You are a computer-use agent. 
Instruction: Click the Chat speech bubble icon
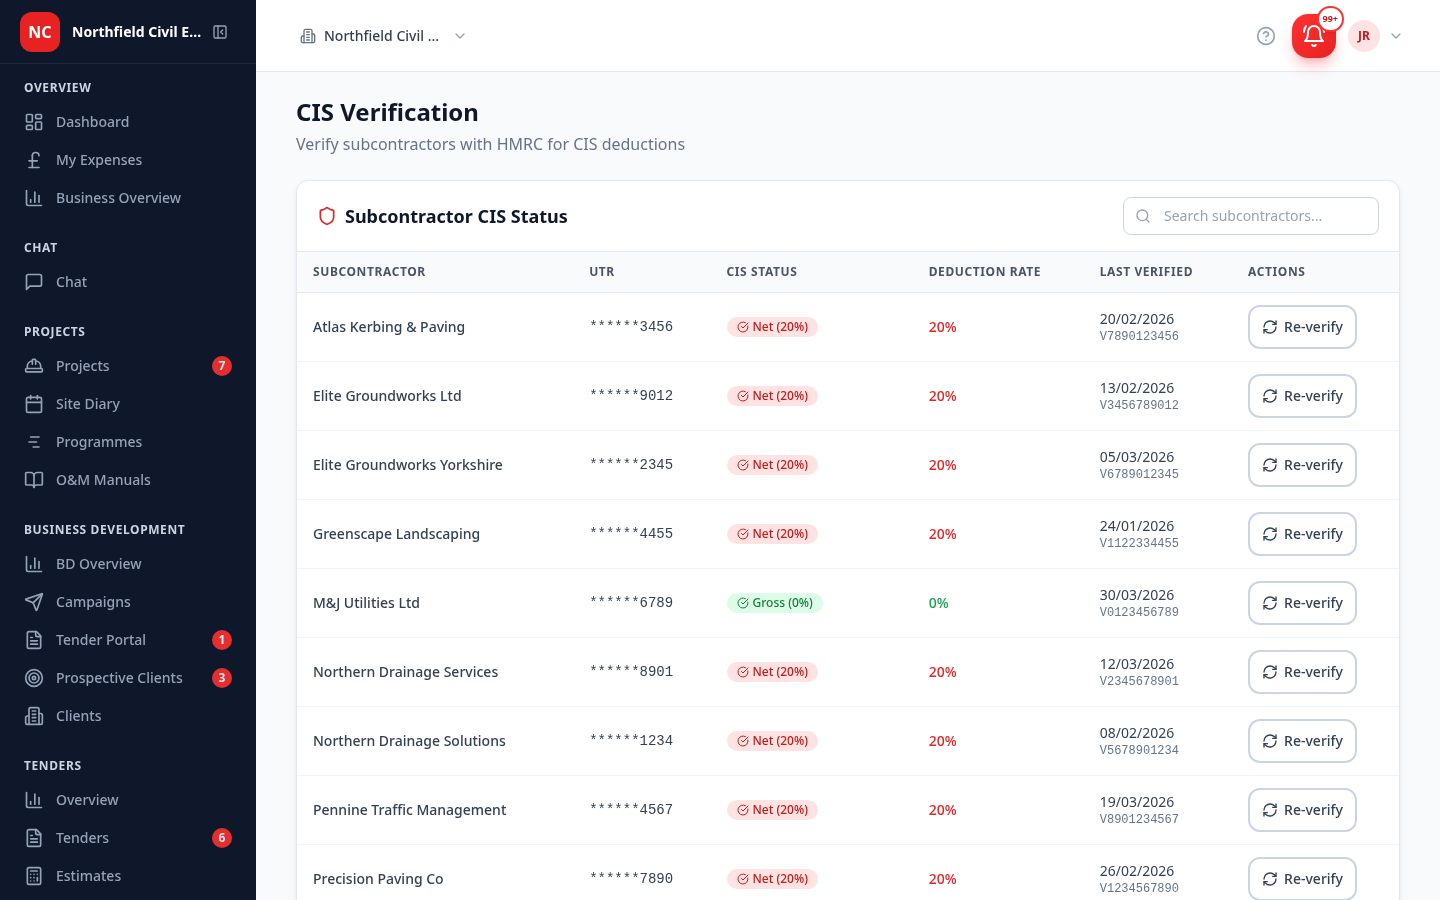[x=34, y=282]
